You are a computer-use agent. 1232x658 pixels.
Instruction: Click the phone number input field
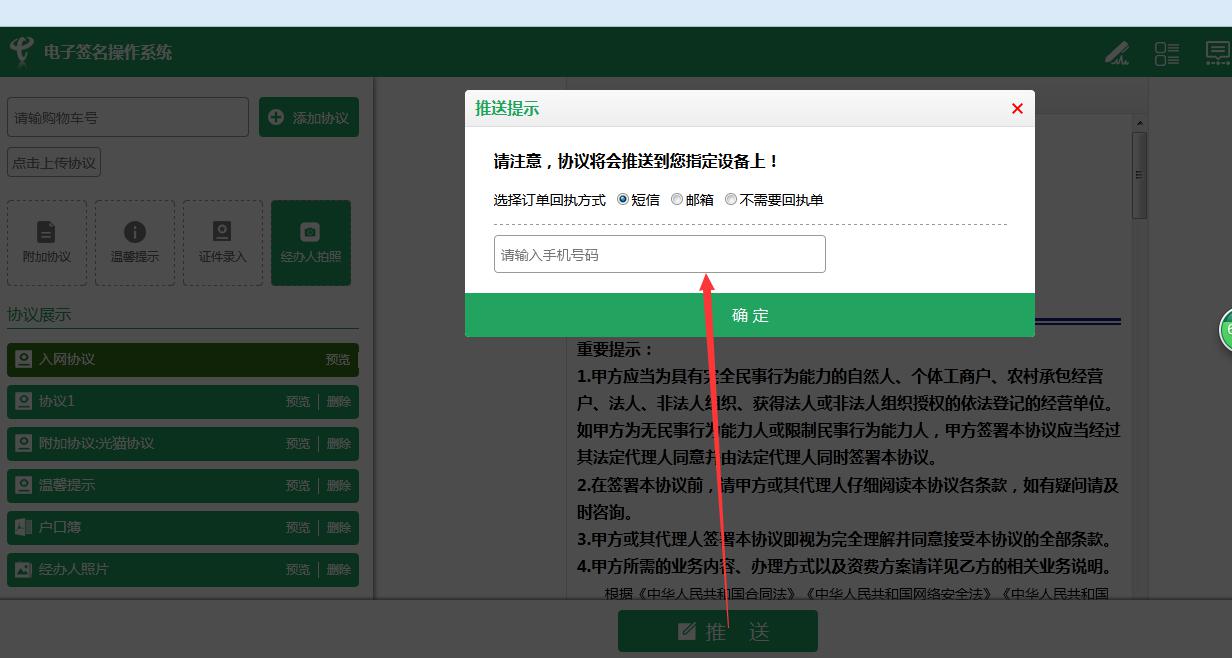[x=659, y=254]
